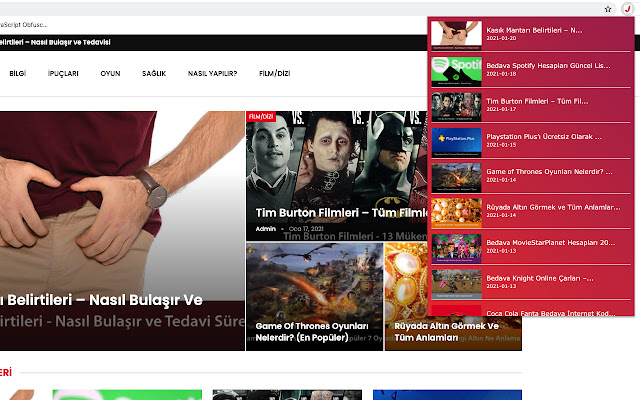Open Bedava MovieStarPlanet thumbnail in popup
The image size is (640, 400).
(x=456, y=249)
